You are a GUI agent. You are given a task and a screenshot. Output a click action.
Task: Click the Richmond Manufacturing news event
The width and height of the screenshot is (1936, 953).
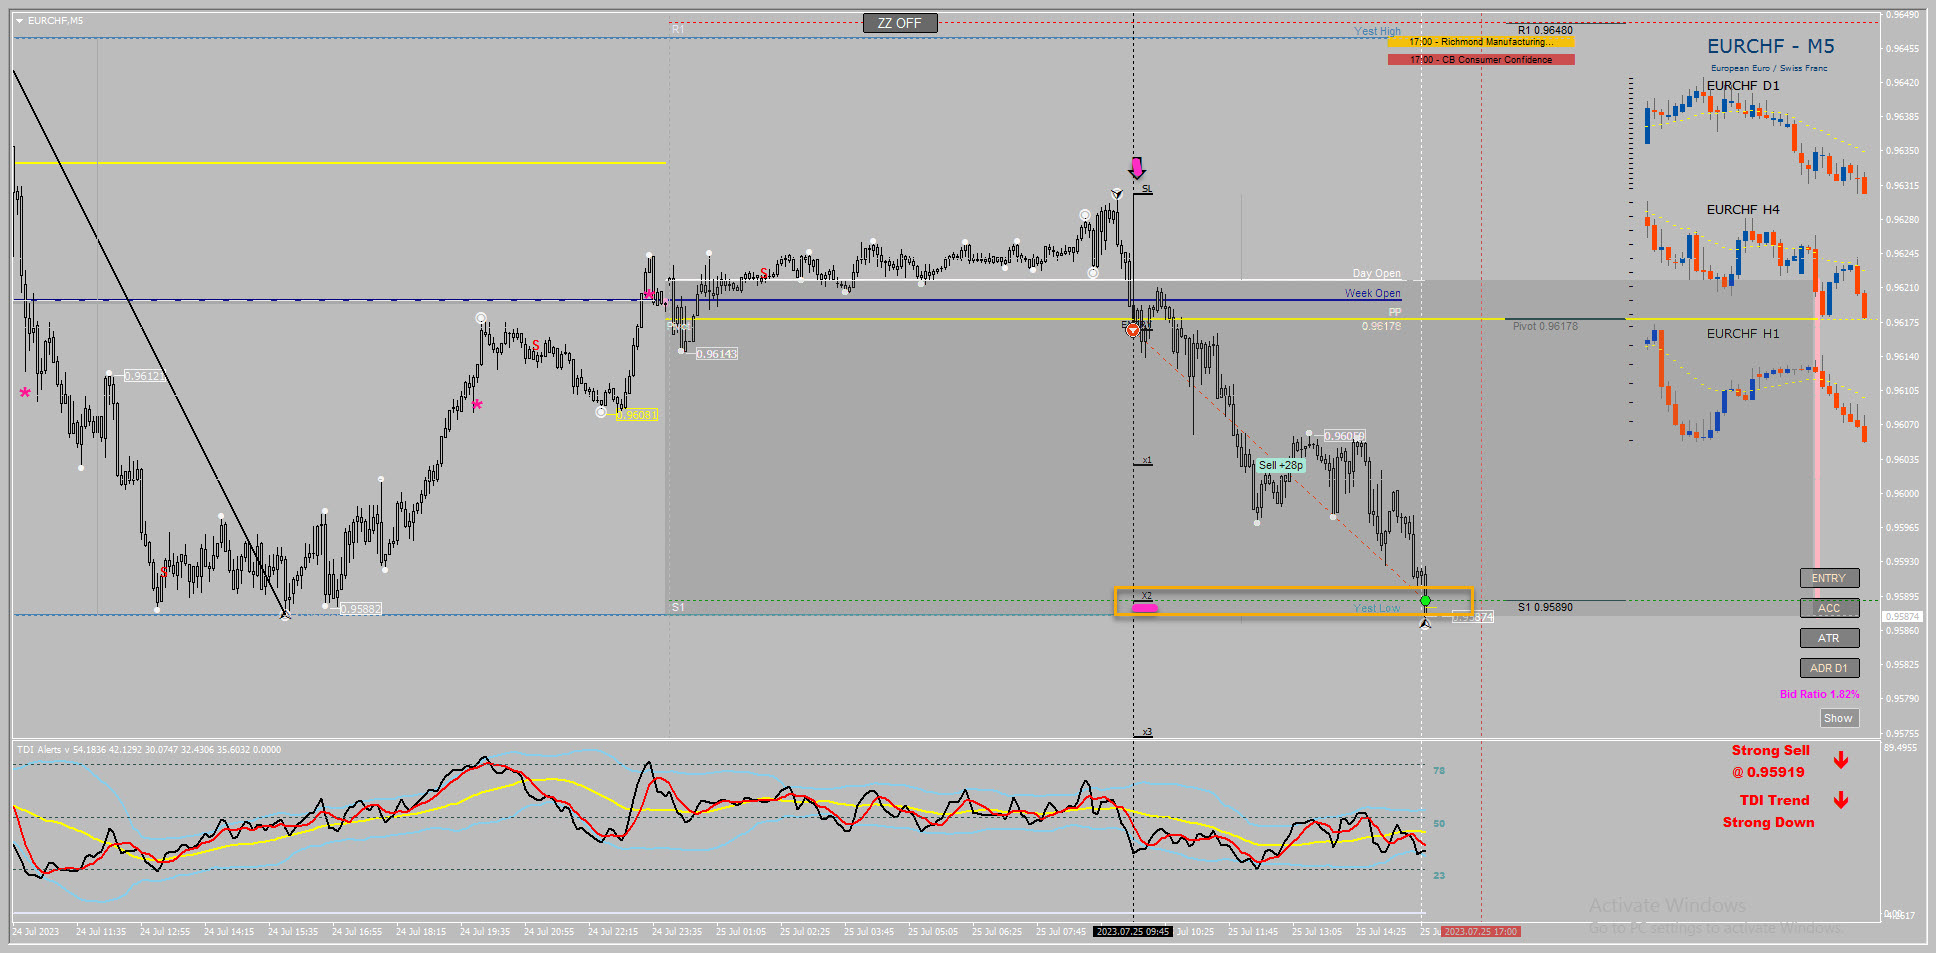(x=1481, y=42)
